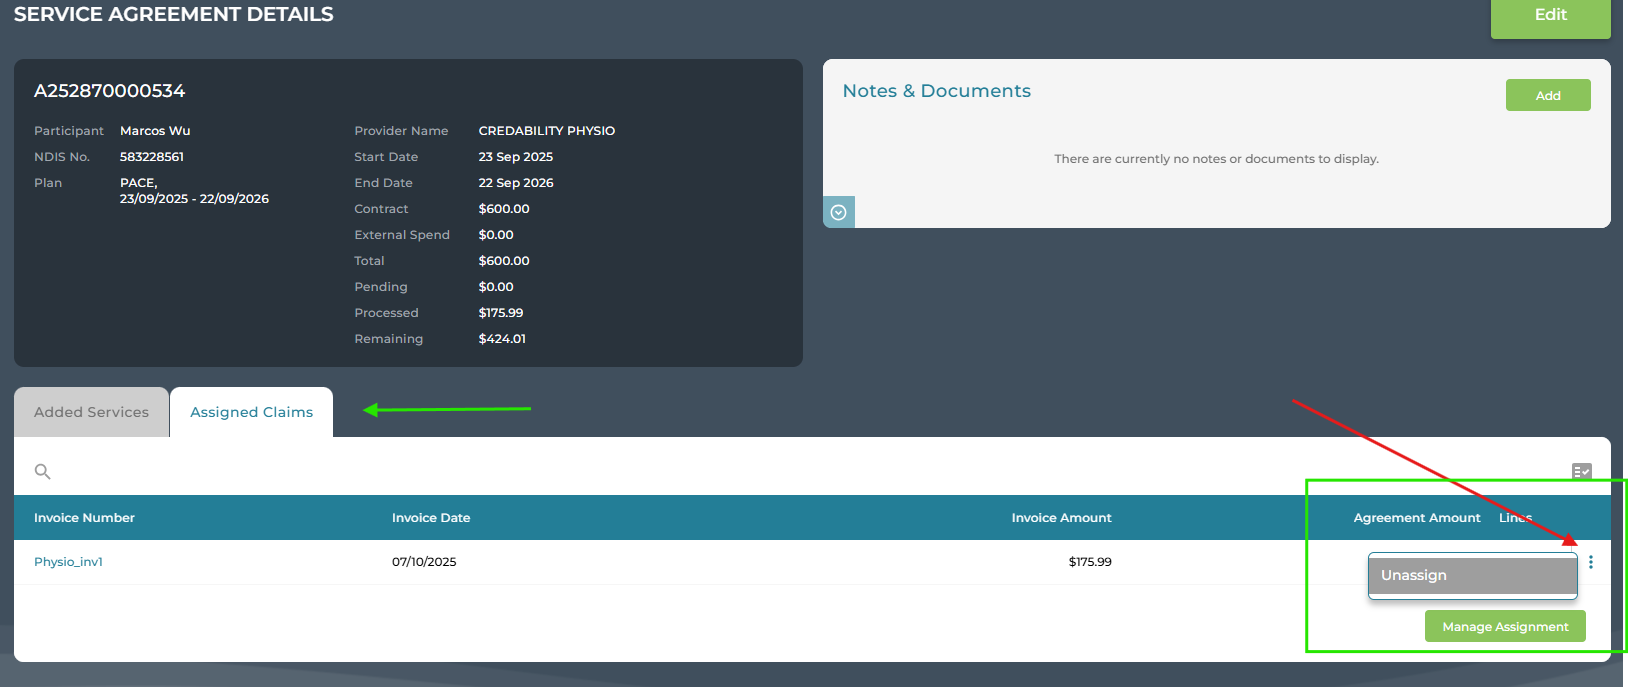Sort by the Invoice Date column header

431,518
